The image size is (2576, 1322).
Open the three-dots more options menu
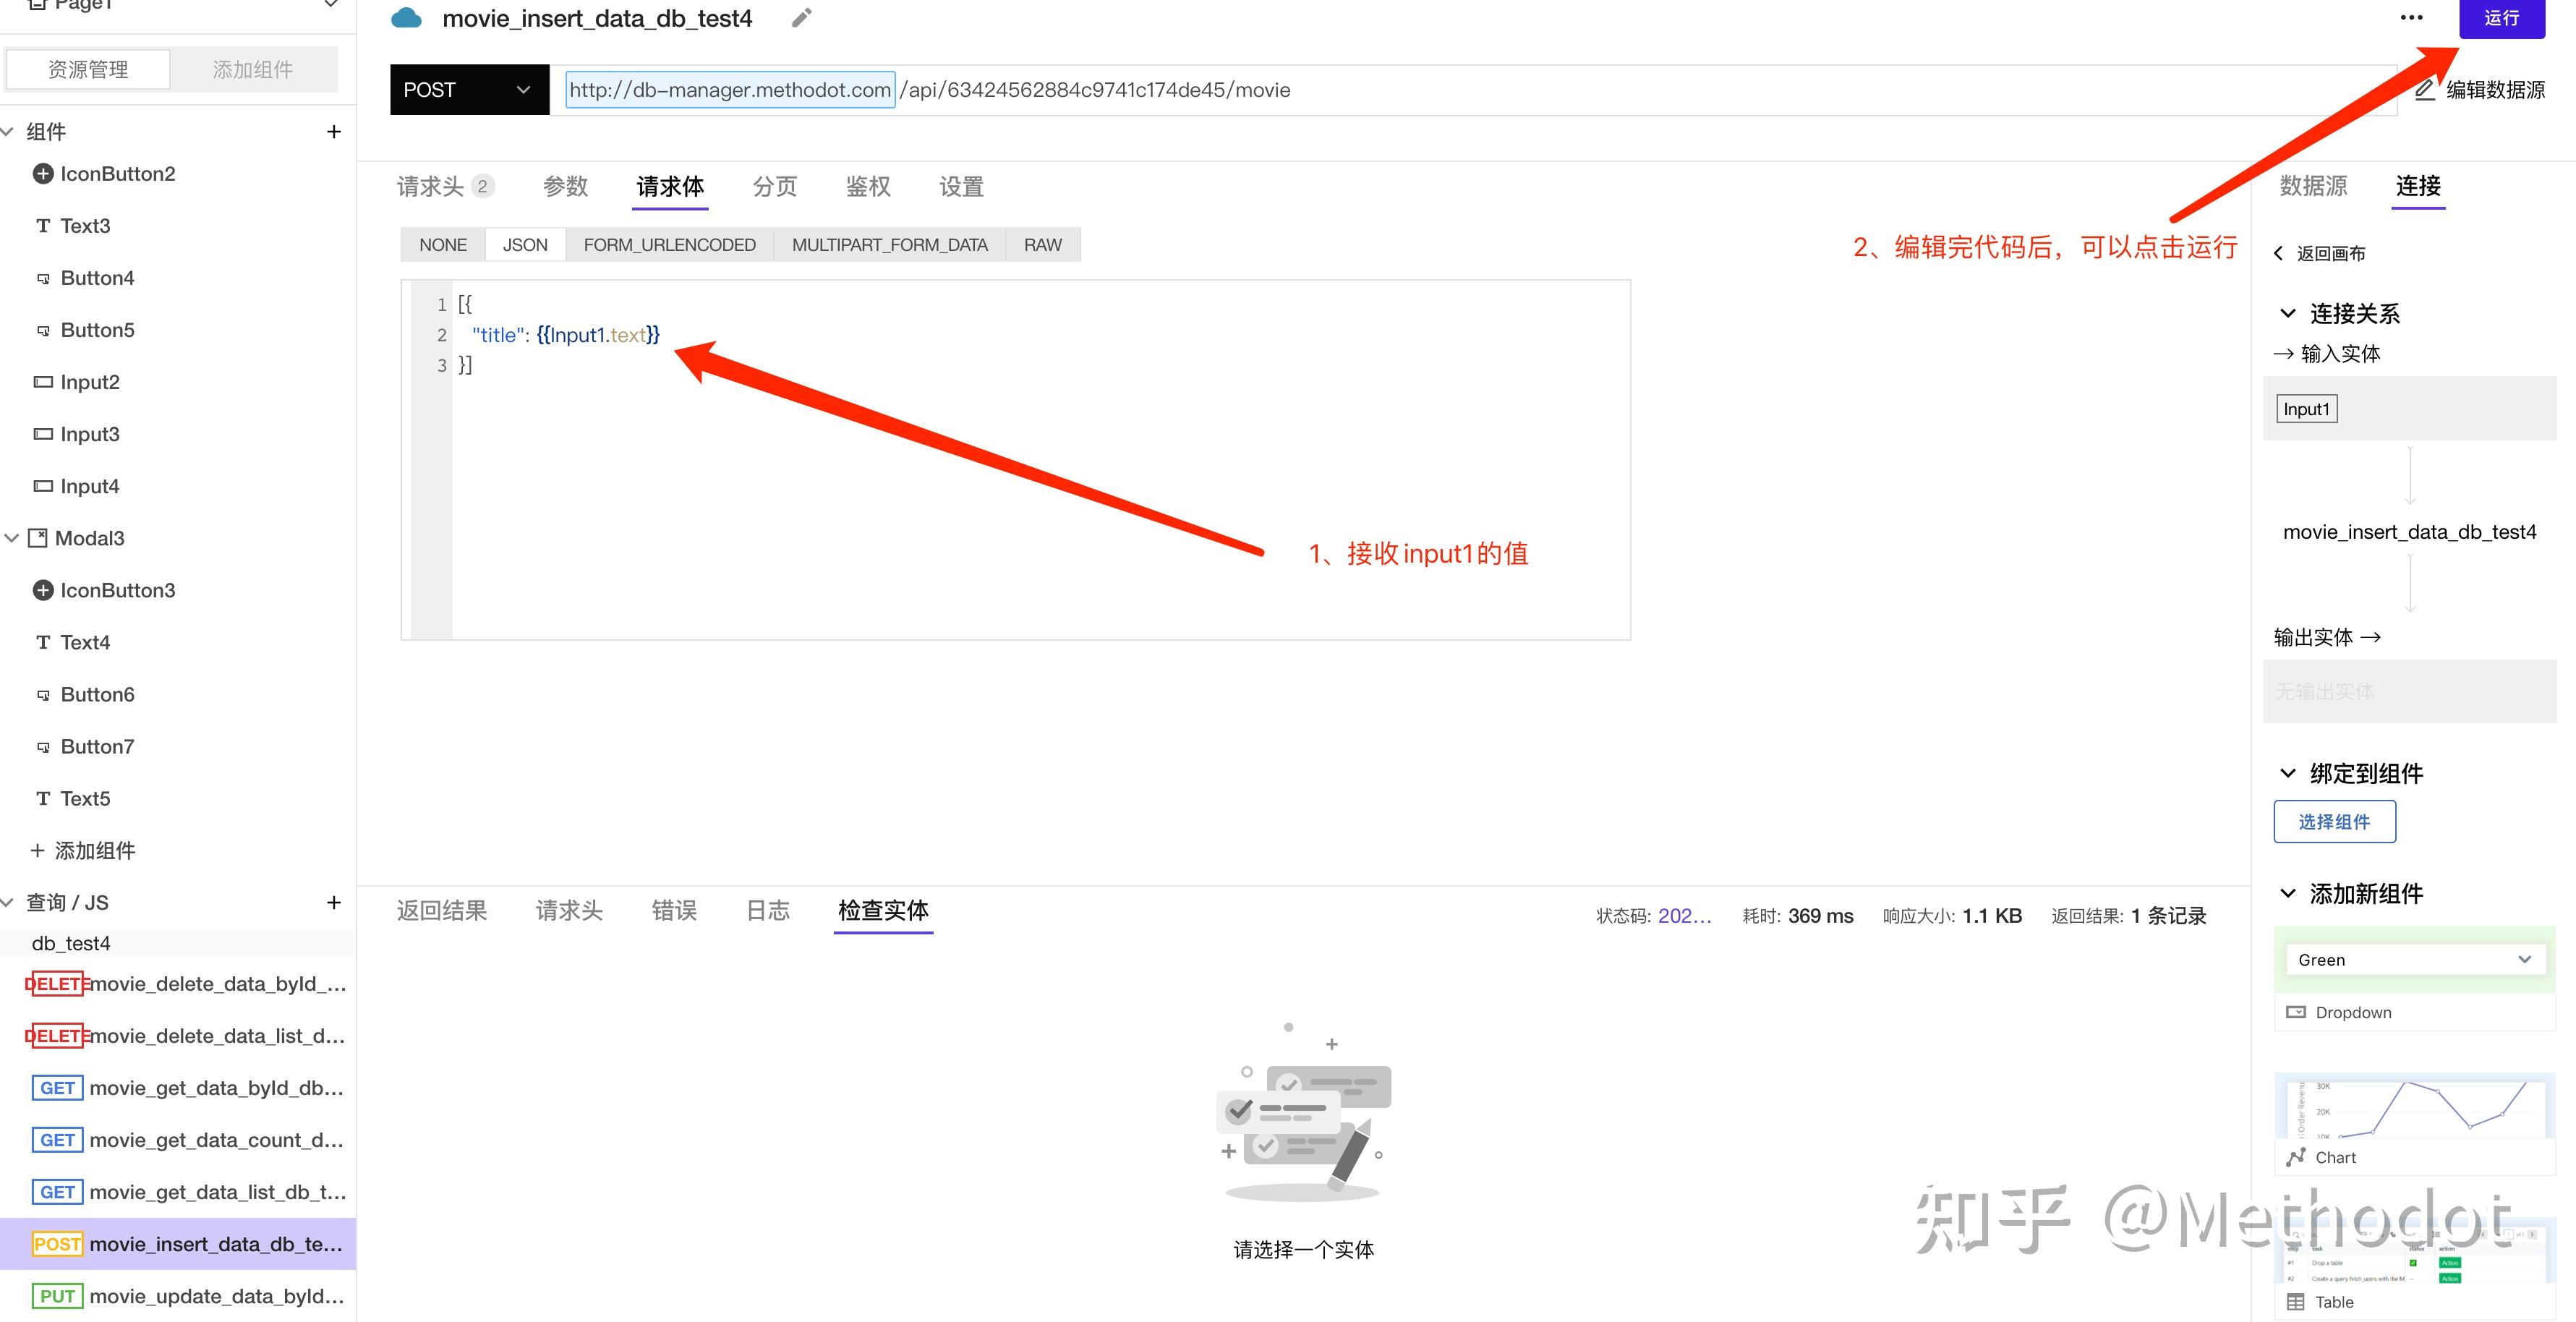pos(2411,18)
